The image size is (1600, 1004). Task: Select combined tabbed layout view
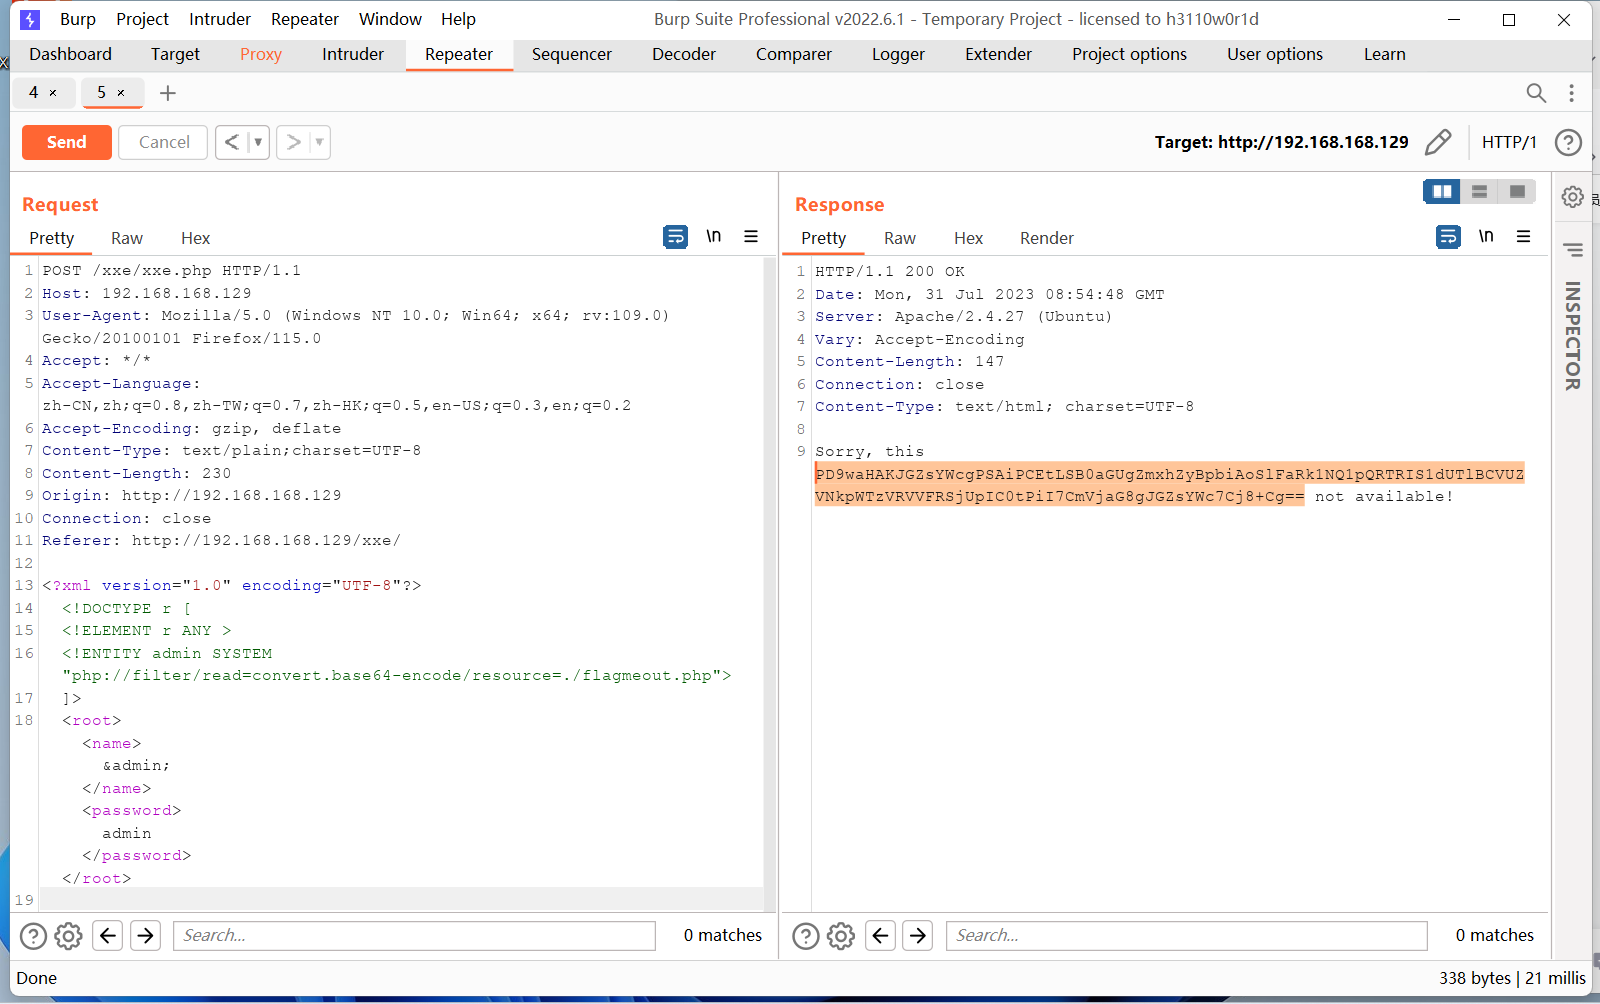pos(1517,191)
